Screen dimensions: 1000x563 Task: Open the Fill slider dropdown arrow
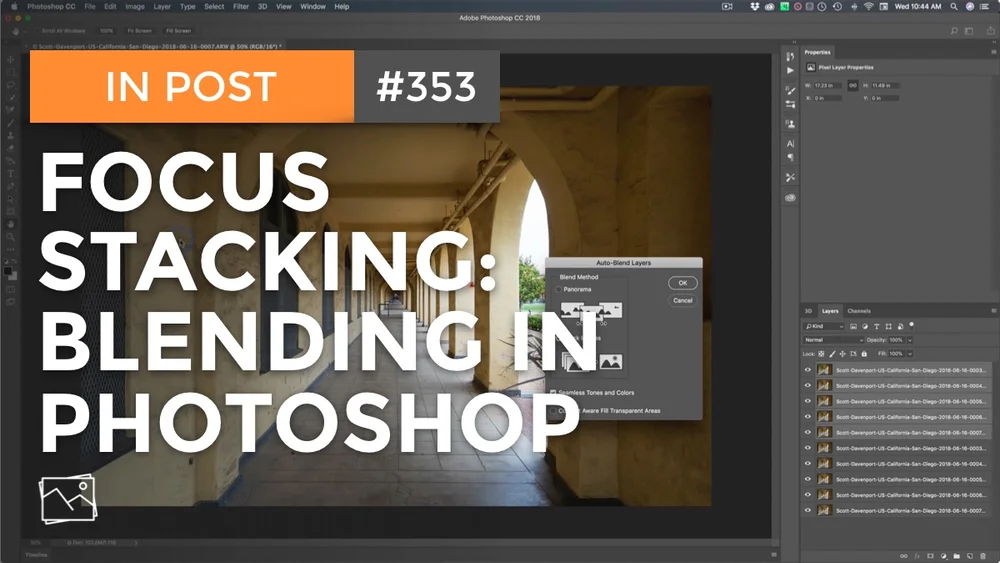[910, 354]
